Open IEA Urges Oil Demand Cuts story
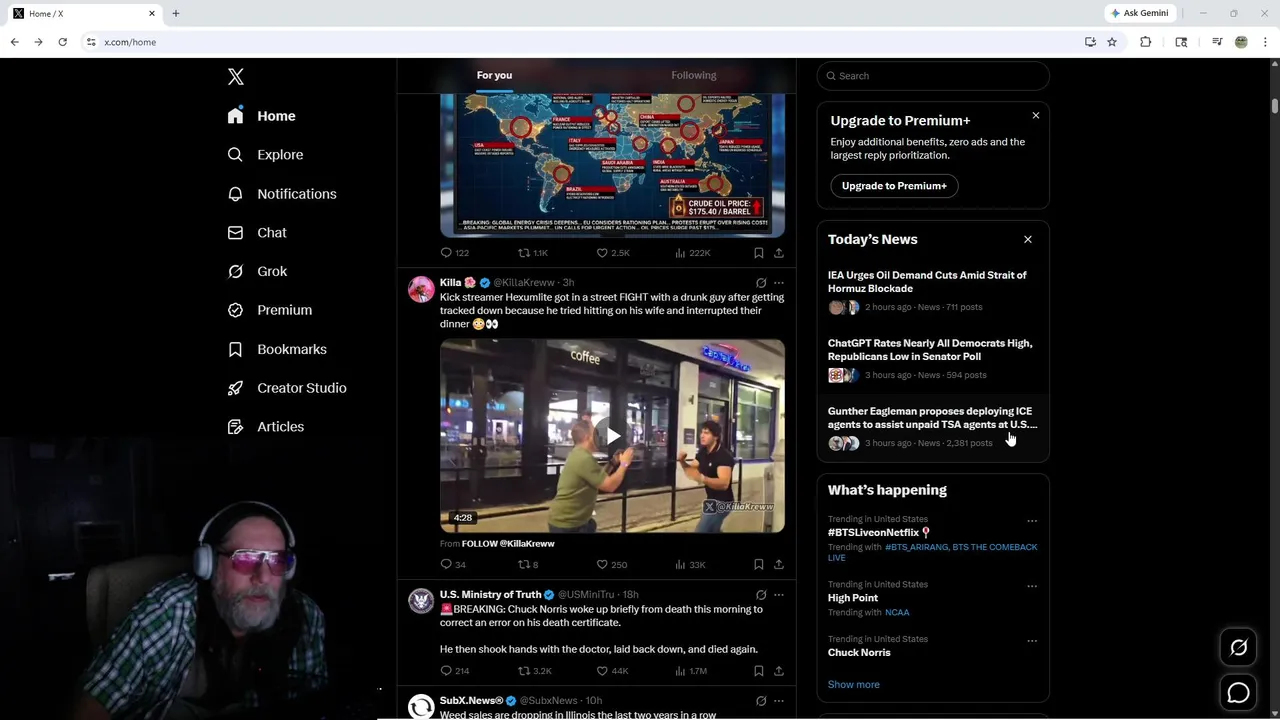This screenshot has width=1280, height=720. 933,291
